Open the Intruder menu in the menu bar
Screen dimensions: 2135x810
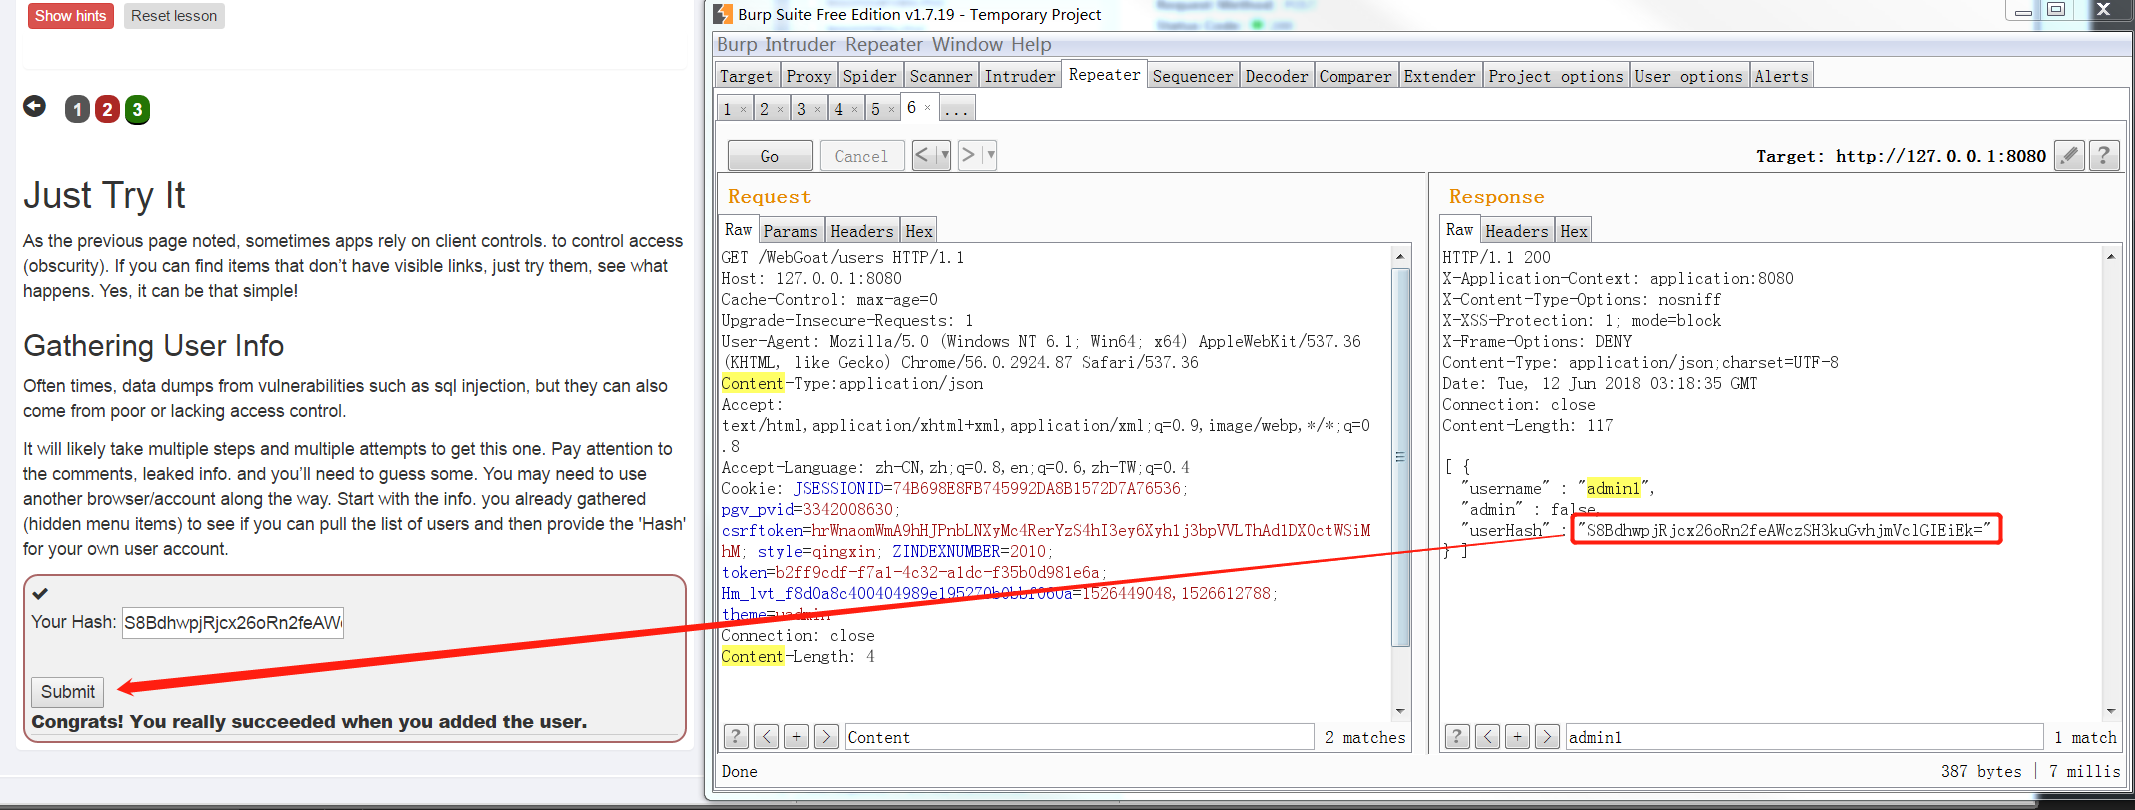coord(800,45)
